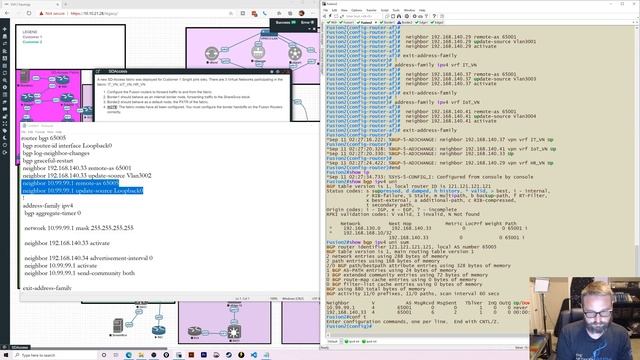Image resolution: width=640 pixels, height=360 pixels.
Task: Click the Error notification counter
Action: [x=307, y=22]
